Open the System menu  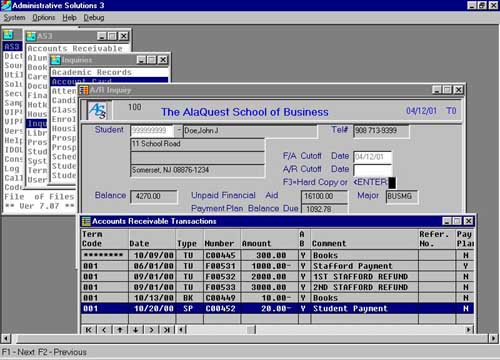[x=14, y=18]
